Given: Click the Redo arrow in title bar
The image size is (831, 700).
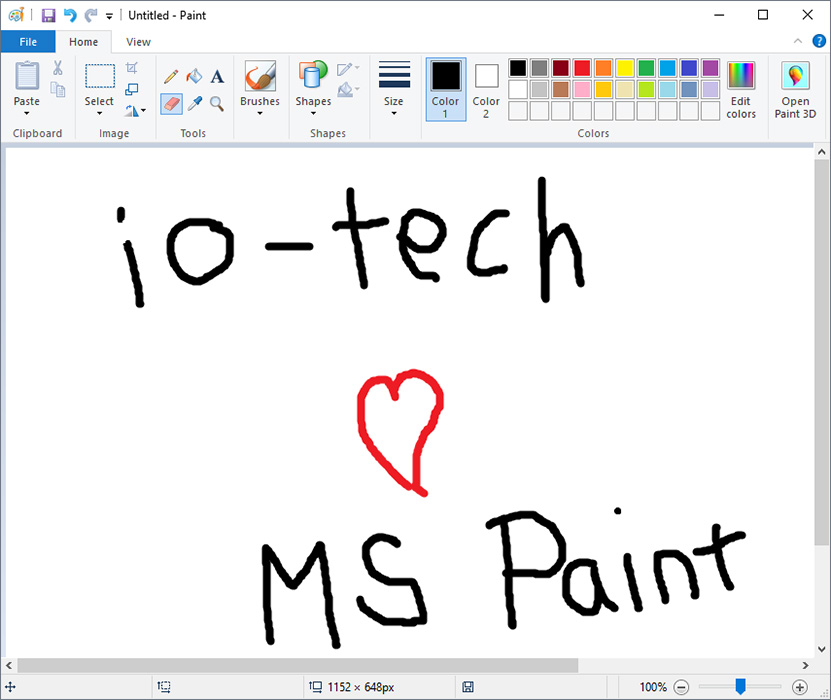Looking at the screenshot, I should click(x=91, y=15).
